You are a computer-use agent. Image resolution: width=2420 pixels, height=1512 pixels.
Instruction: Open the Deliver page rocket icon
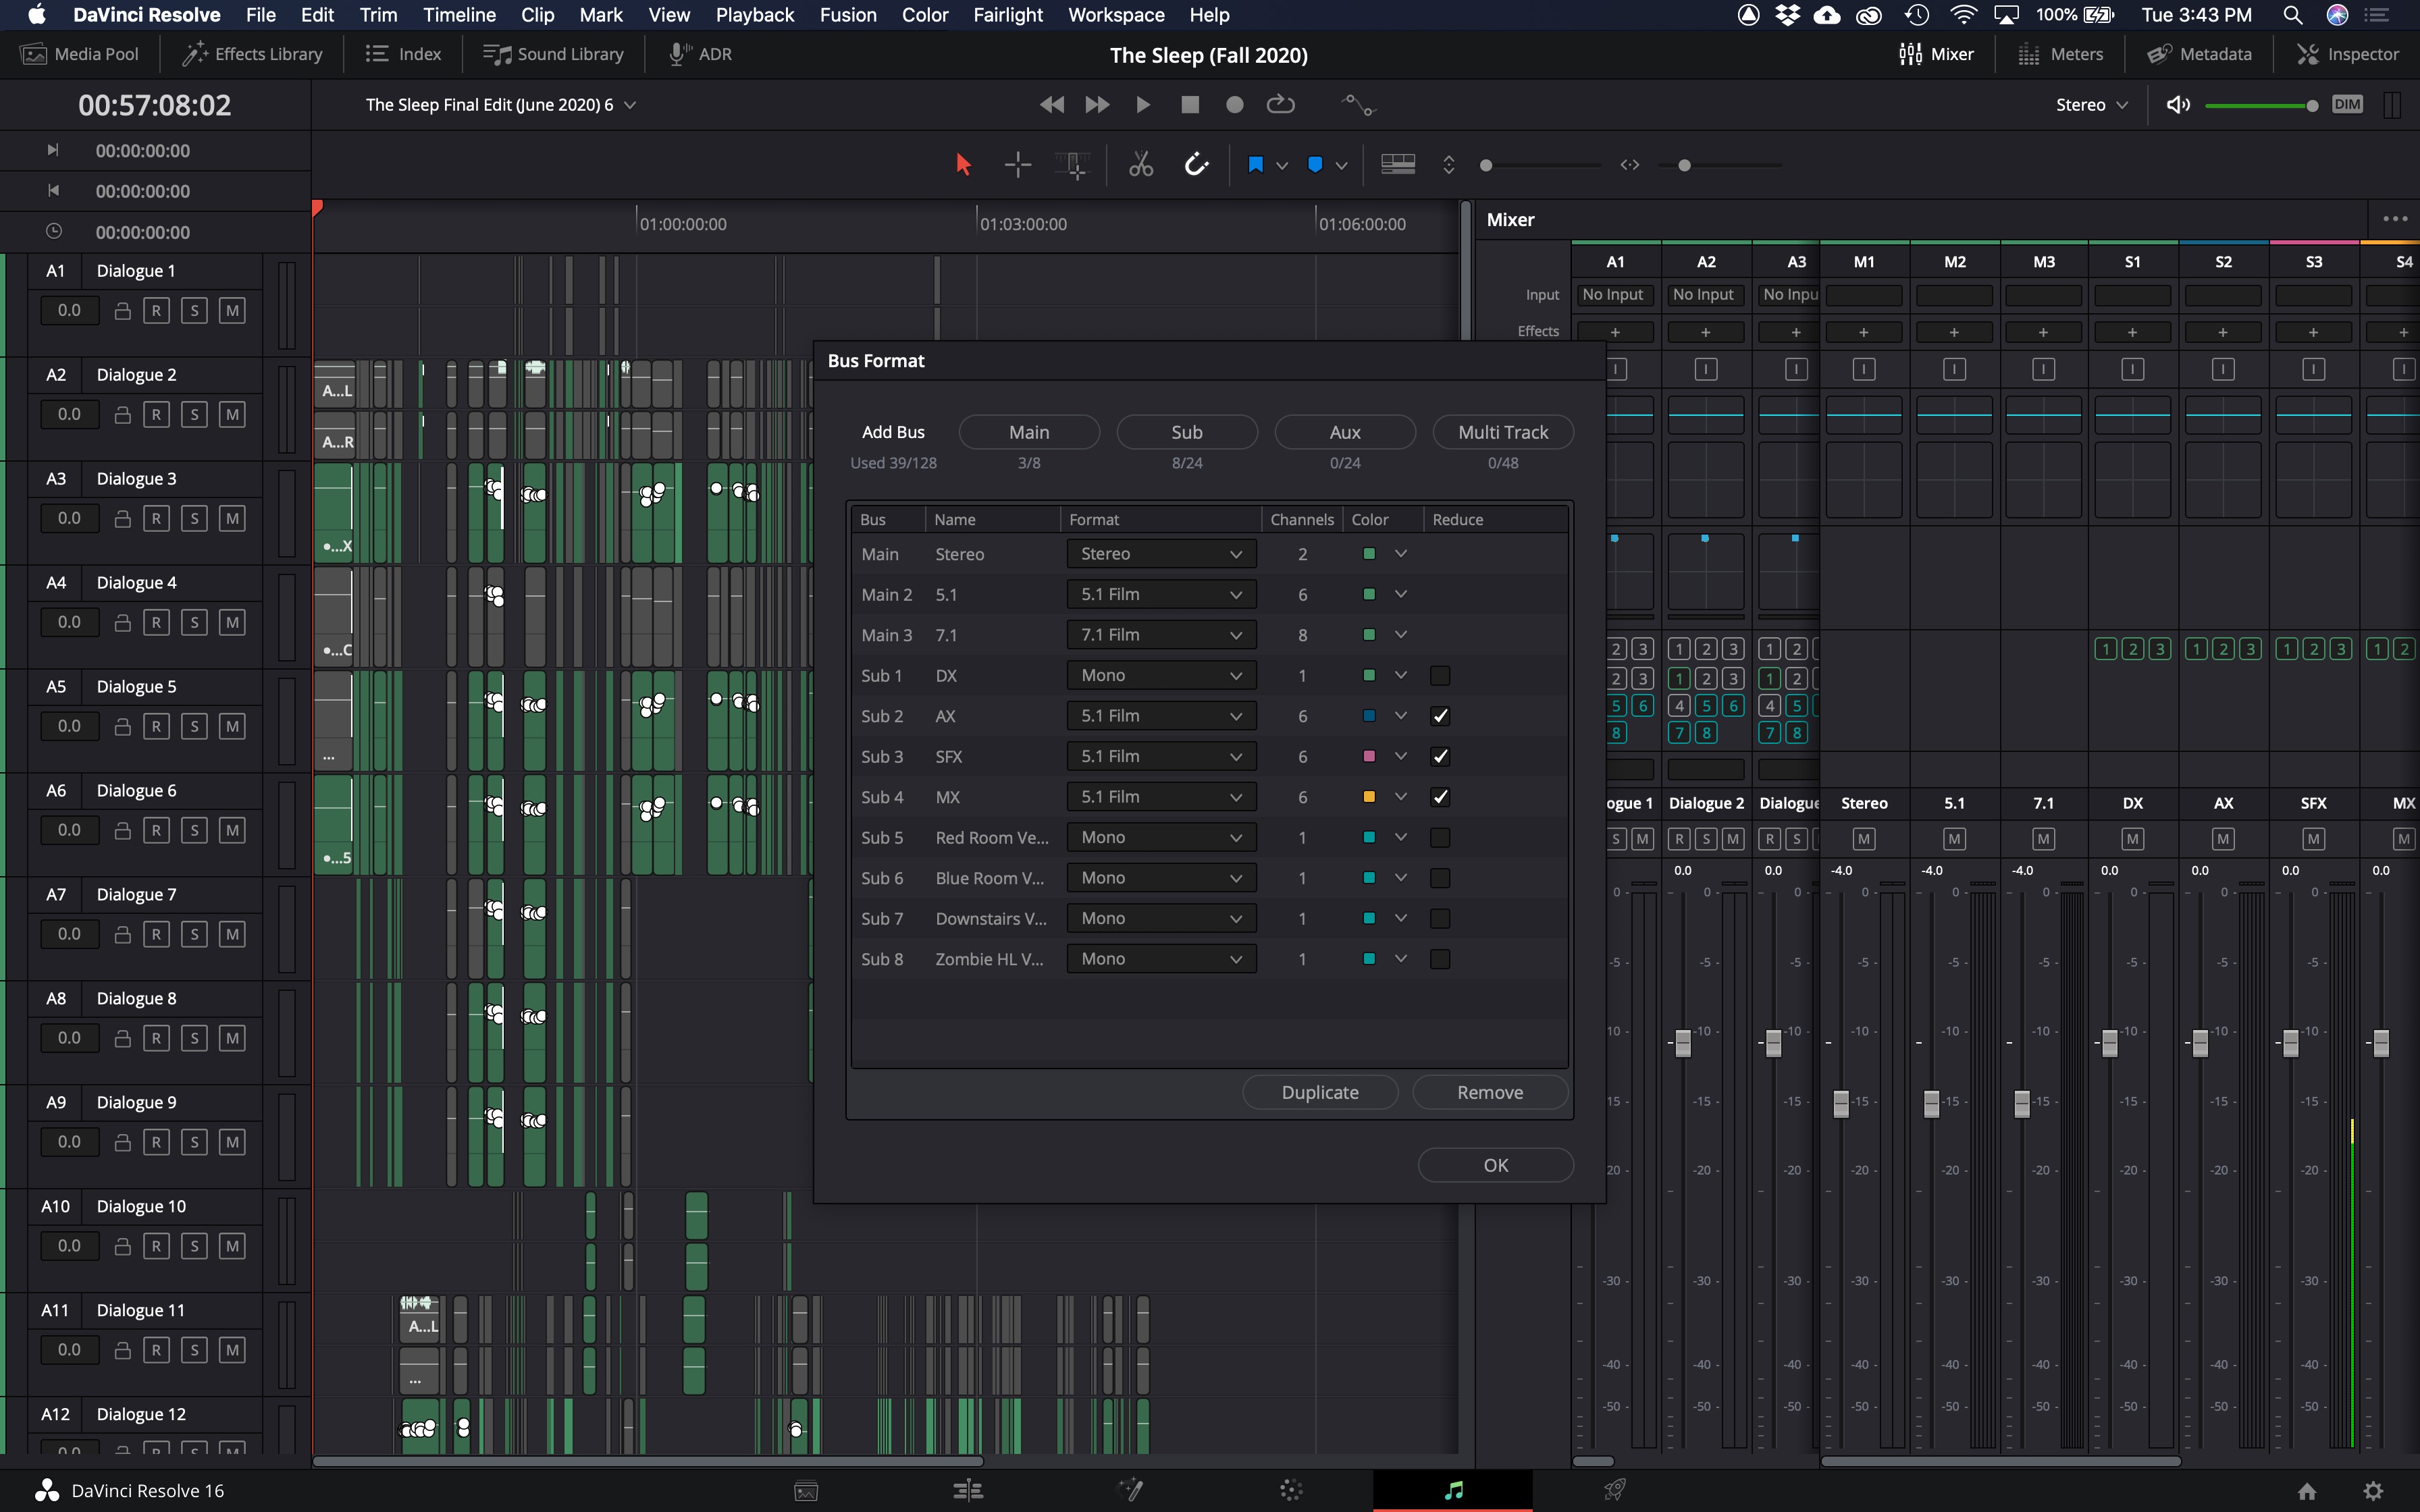(1614, 1490)
